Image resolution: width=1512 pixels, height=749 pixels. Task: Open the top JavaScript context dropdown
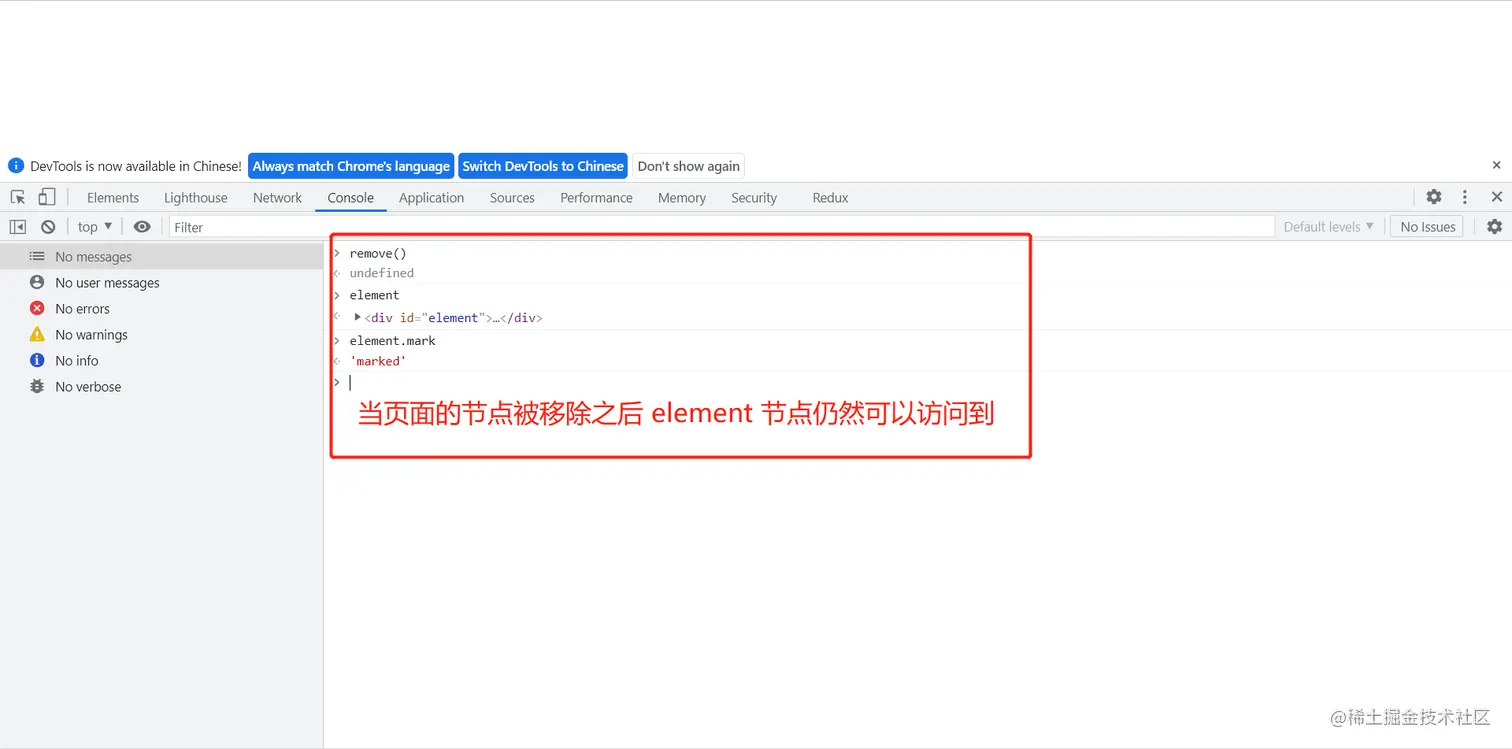95,227
